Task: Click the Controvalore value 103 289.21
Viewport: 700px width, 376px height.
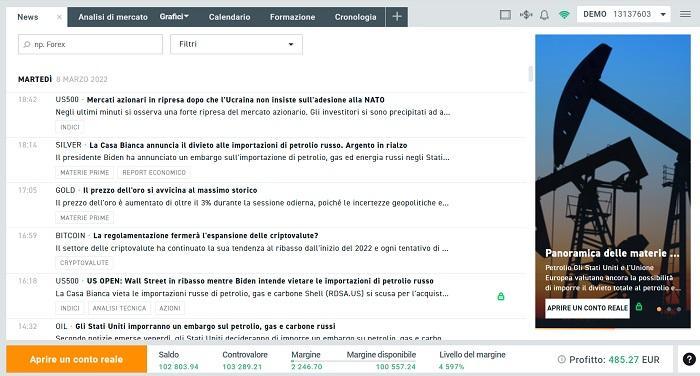Action: point(242,367)
